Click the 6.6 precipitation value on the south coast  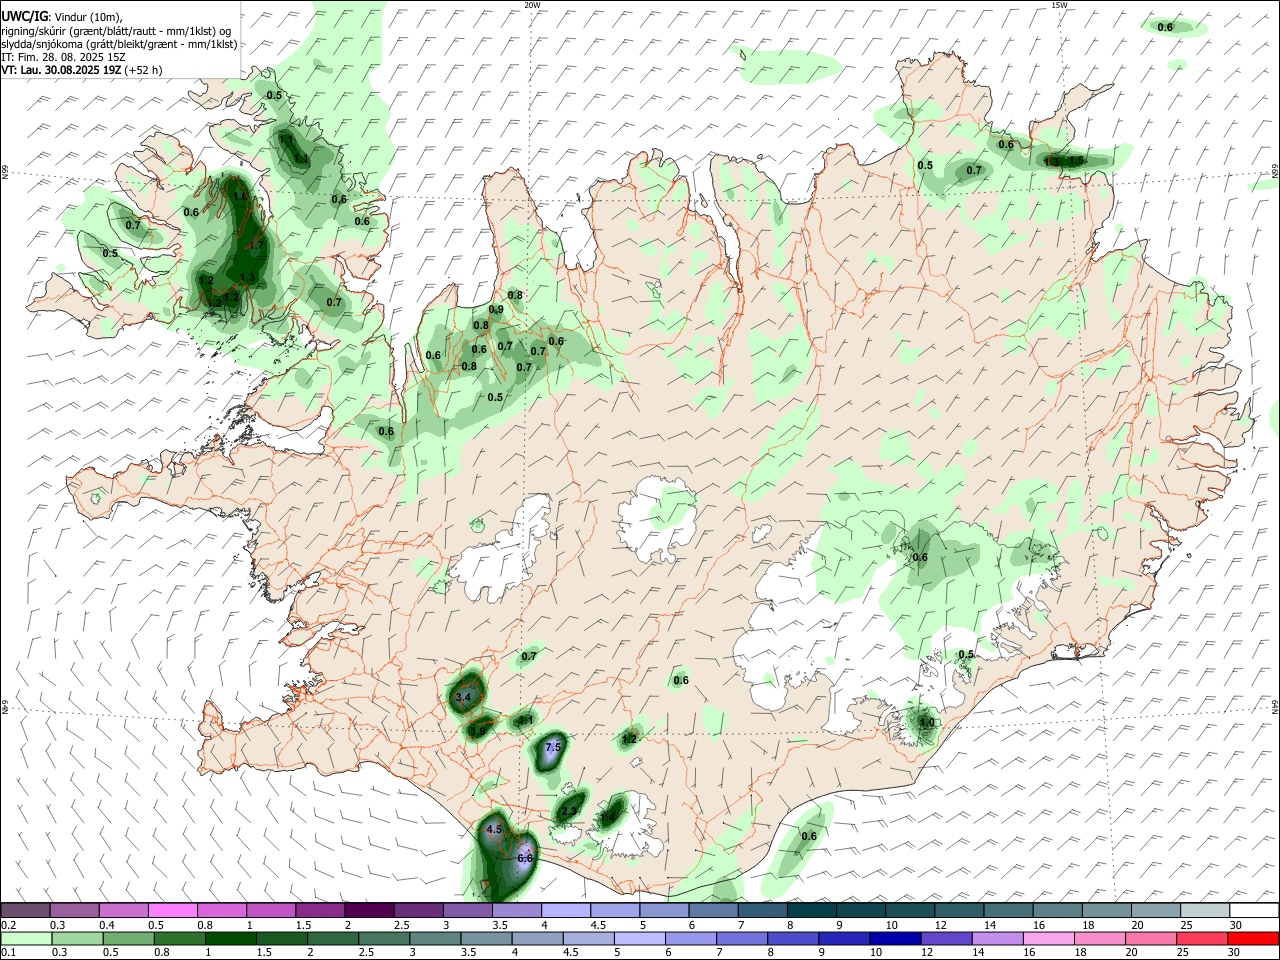click(x=526, y=858)
